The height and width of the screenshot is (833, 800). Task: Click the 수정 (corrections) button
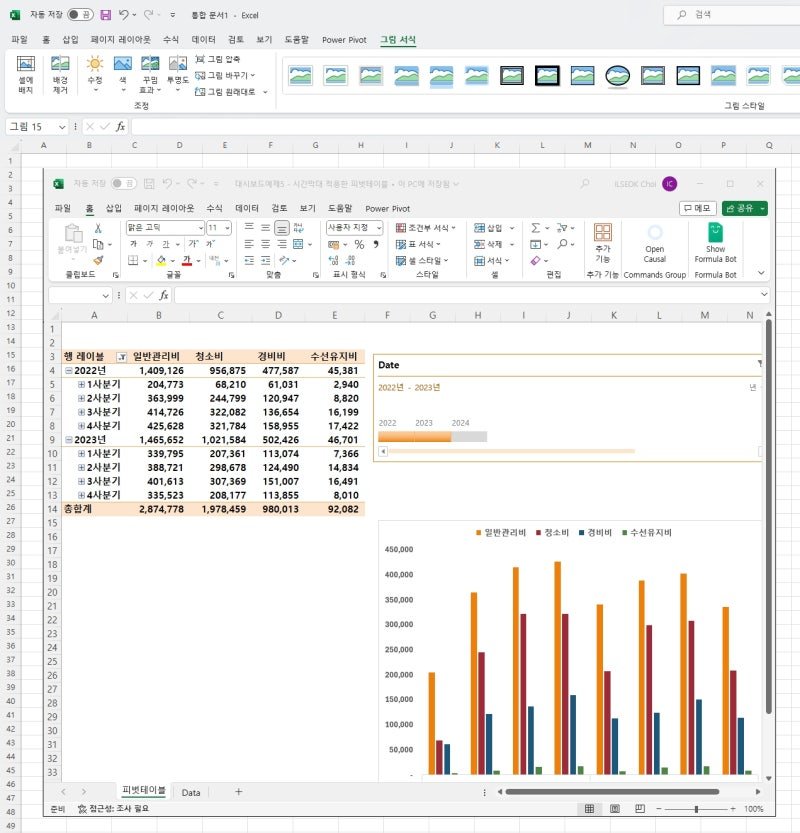click(x=95, y=74)
